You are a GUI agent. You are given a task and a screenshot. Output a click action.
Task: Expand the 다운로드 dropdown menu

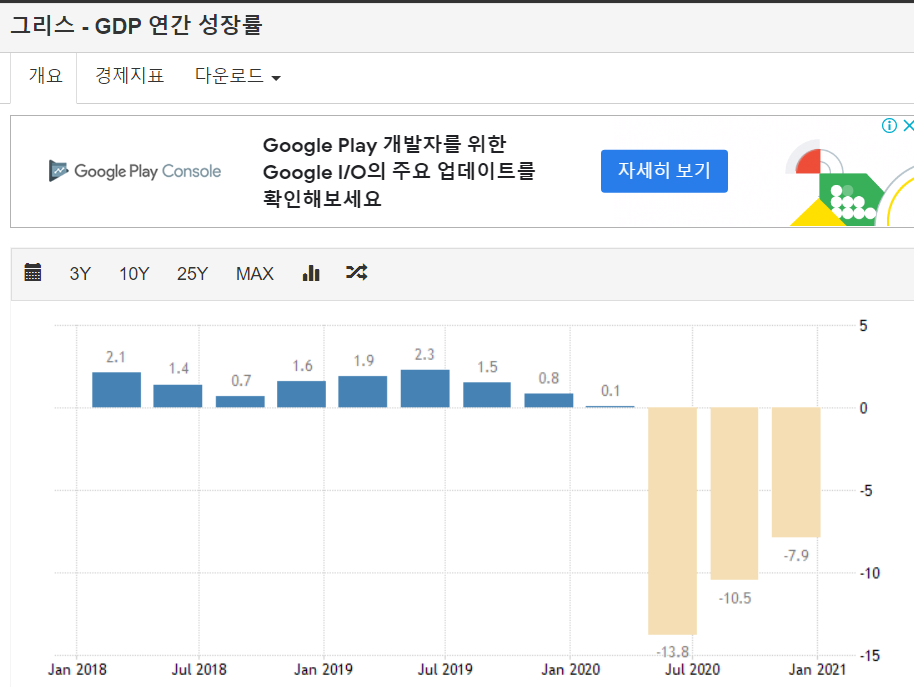point(237,76)
